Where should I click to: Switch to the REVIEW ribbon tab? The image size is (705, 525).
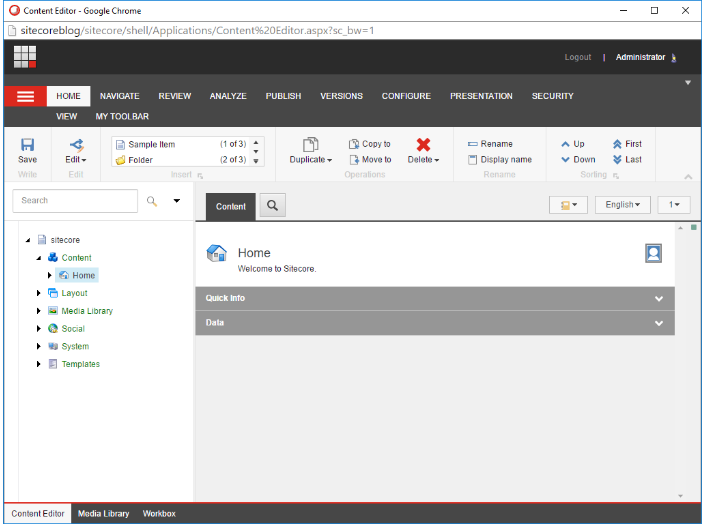click(174, 96)
